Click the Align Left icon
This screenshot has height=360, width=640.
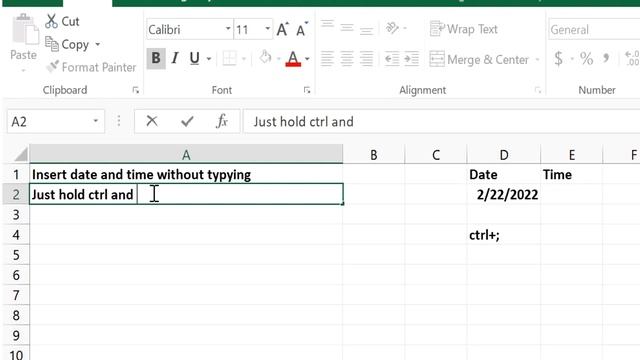(x=327, y=59)
